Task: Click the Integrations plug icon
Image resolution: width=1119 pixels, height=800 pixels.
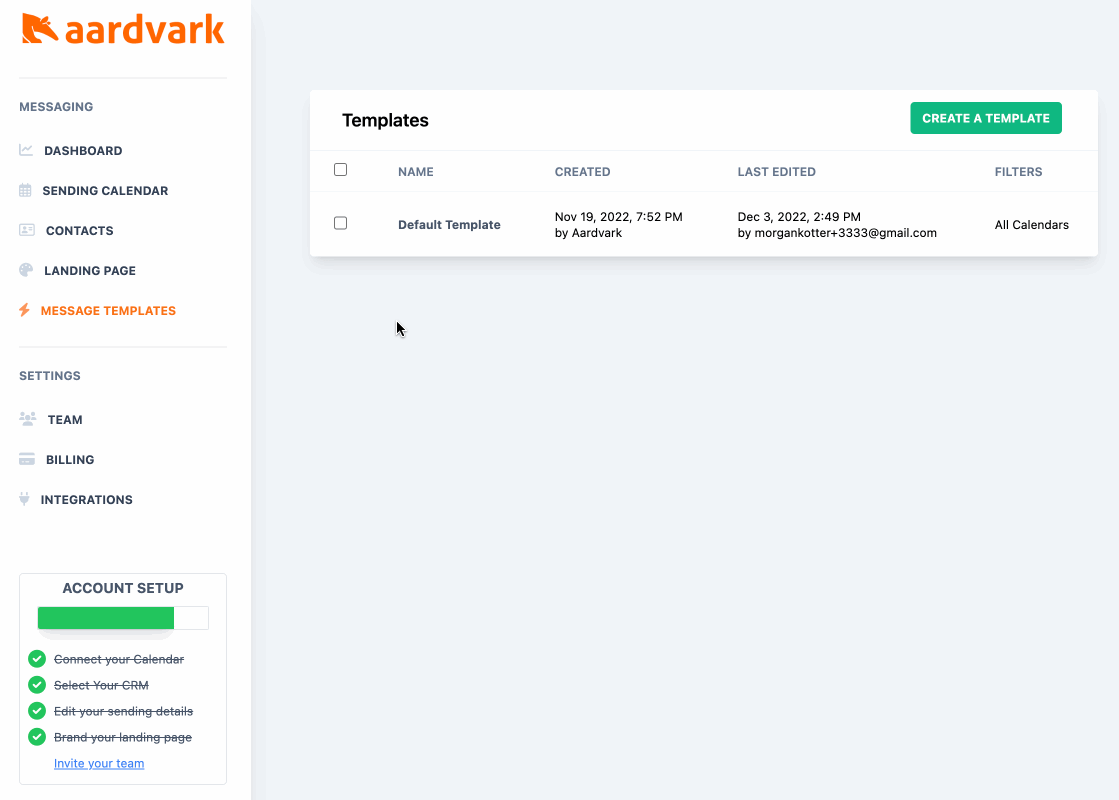Action: click(x=25, y=500)
